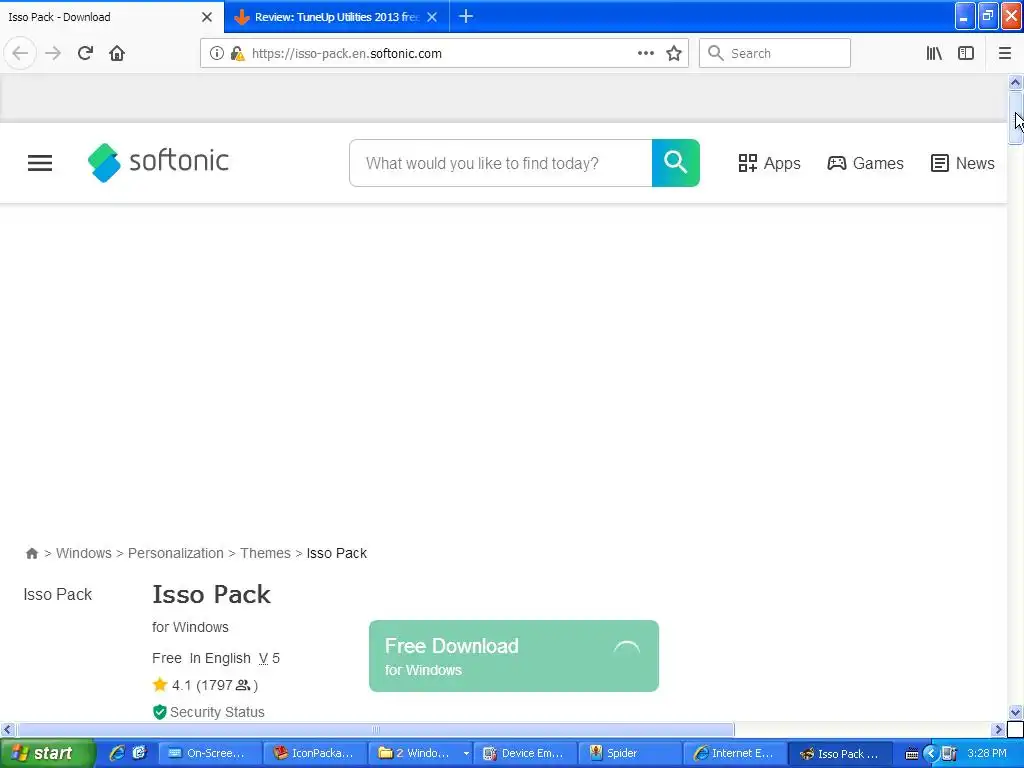1024x768 pixels.
Task: Click the home icon in the breadcrumb
Action: coord(31,553)
